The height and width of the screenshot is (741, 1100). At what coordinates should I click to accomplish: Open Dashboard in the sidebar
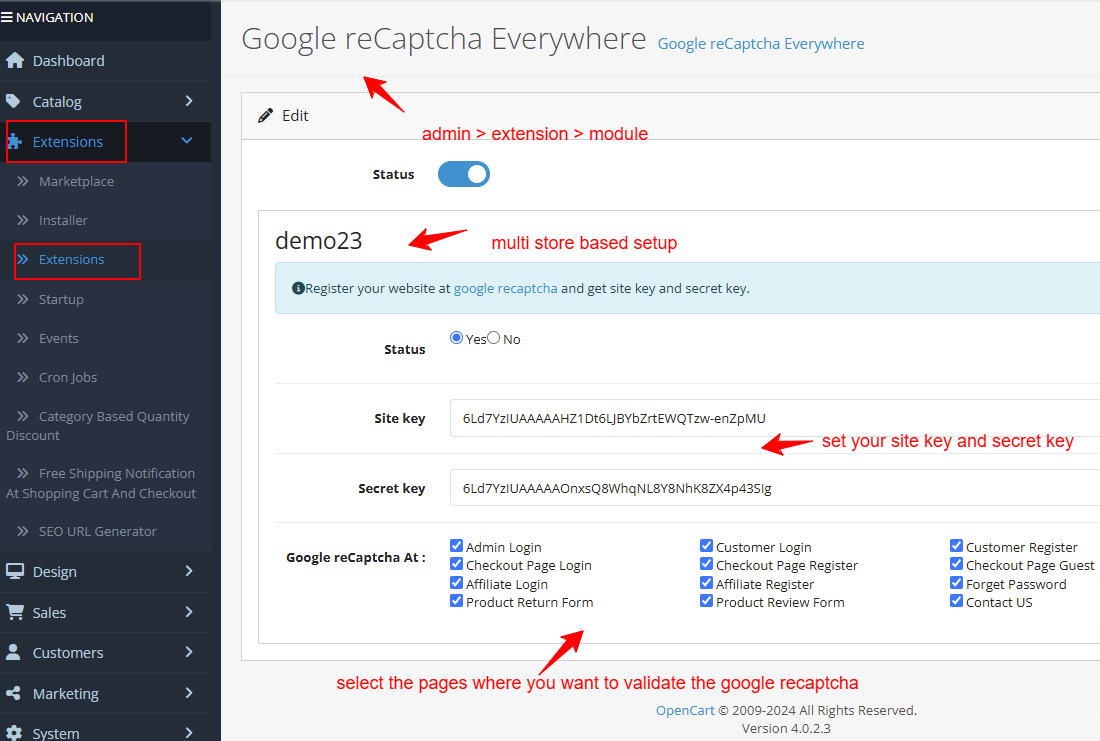(105, 61)
